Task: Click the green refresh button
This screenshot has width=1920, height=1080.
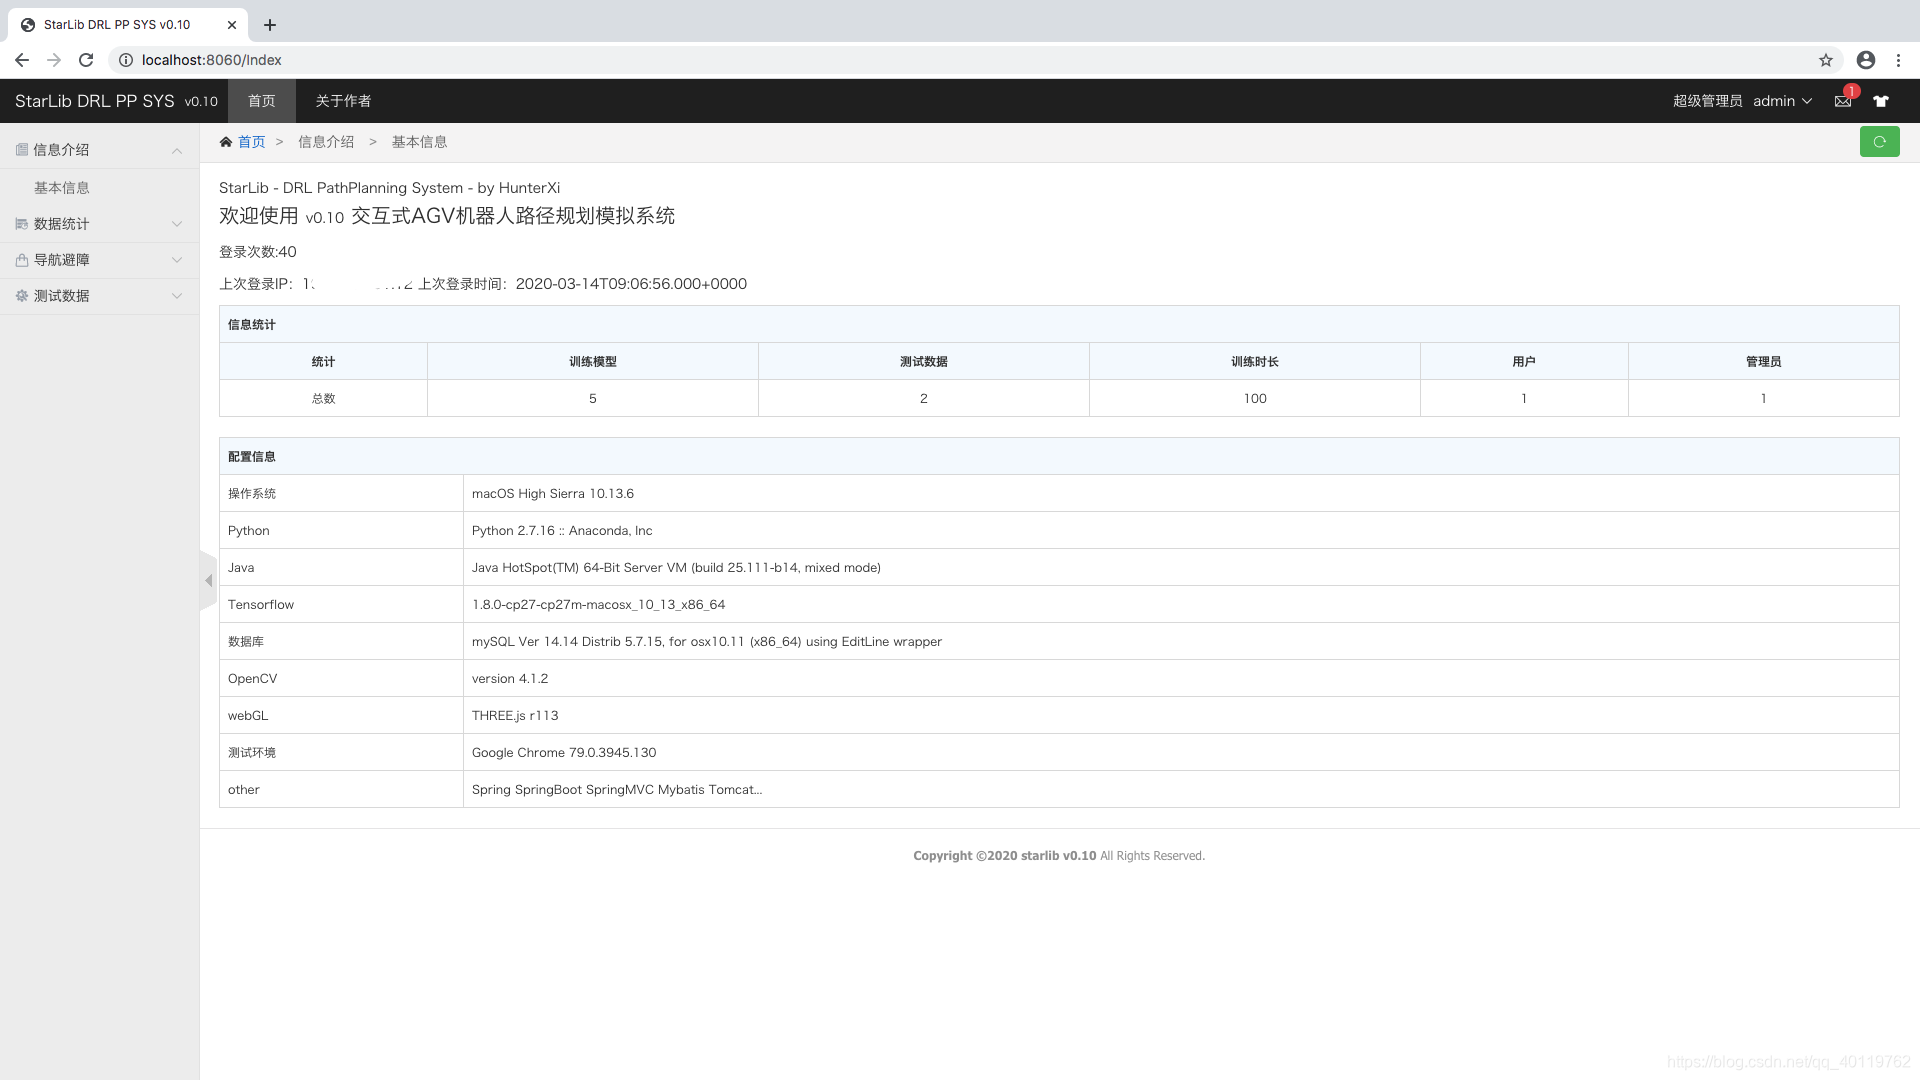Action: pyautogui.click(x=1879, y=142)
